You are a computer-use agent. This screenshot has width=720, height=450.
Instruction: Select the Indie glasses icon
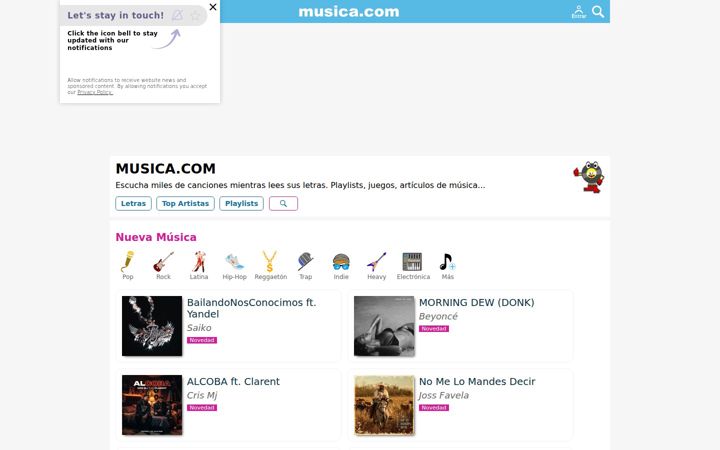point(341,262)
